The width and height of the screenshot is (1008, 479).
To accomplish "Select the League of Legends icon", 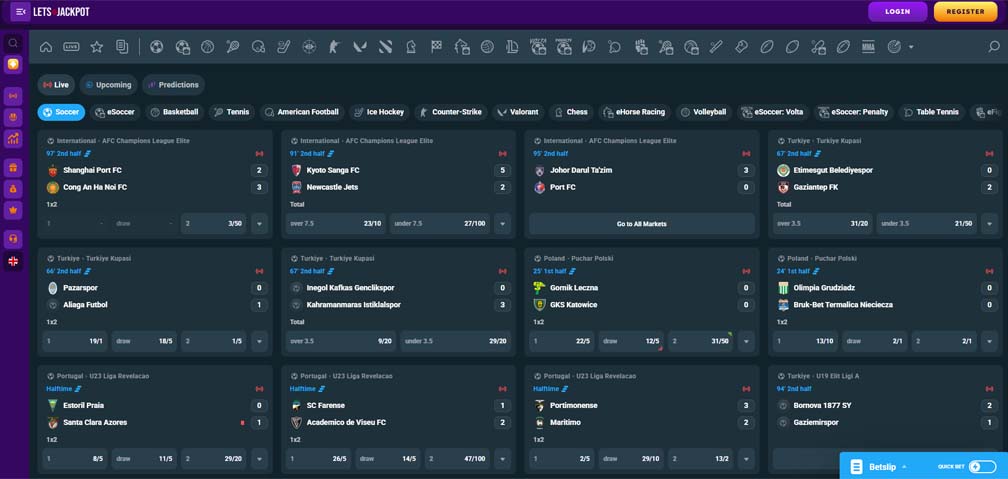I will [x=512, y=47].
